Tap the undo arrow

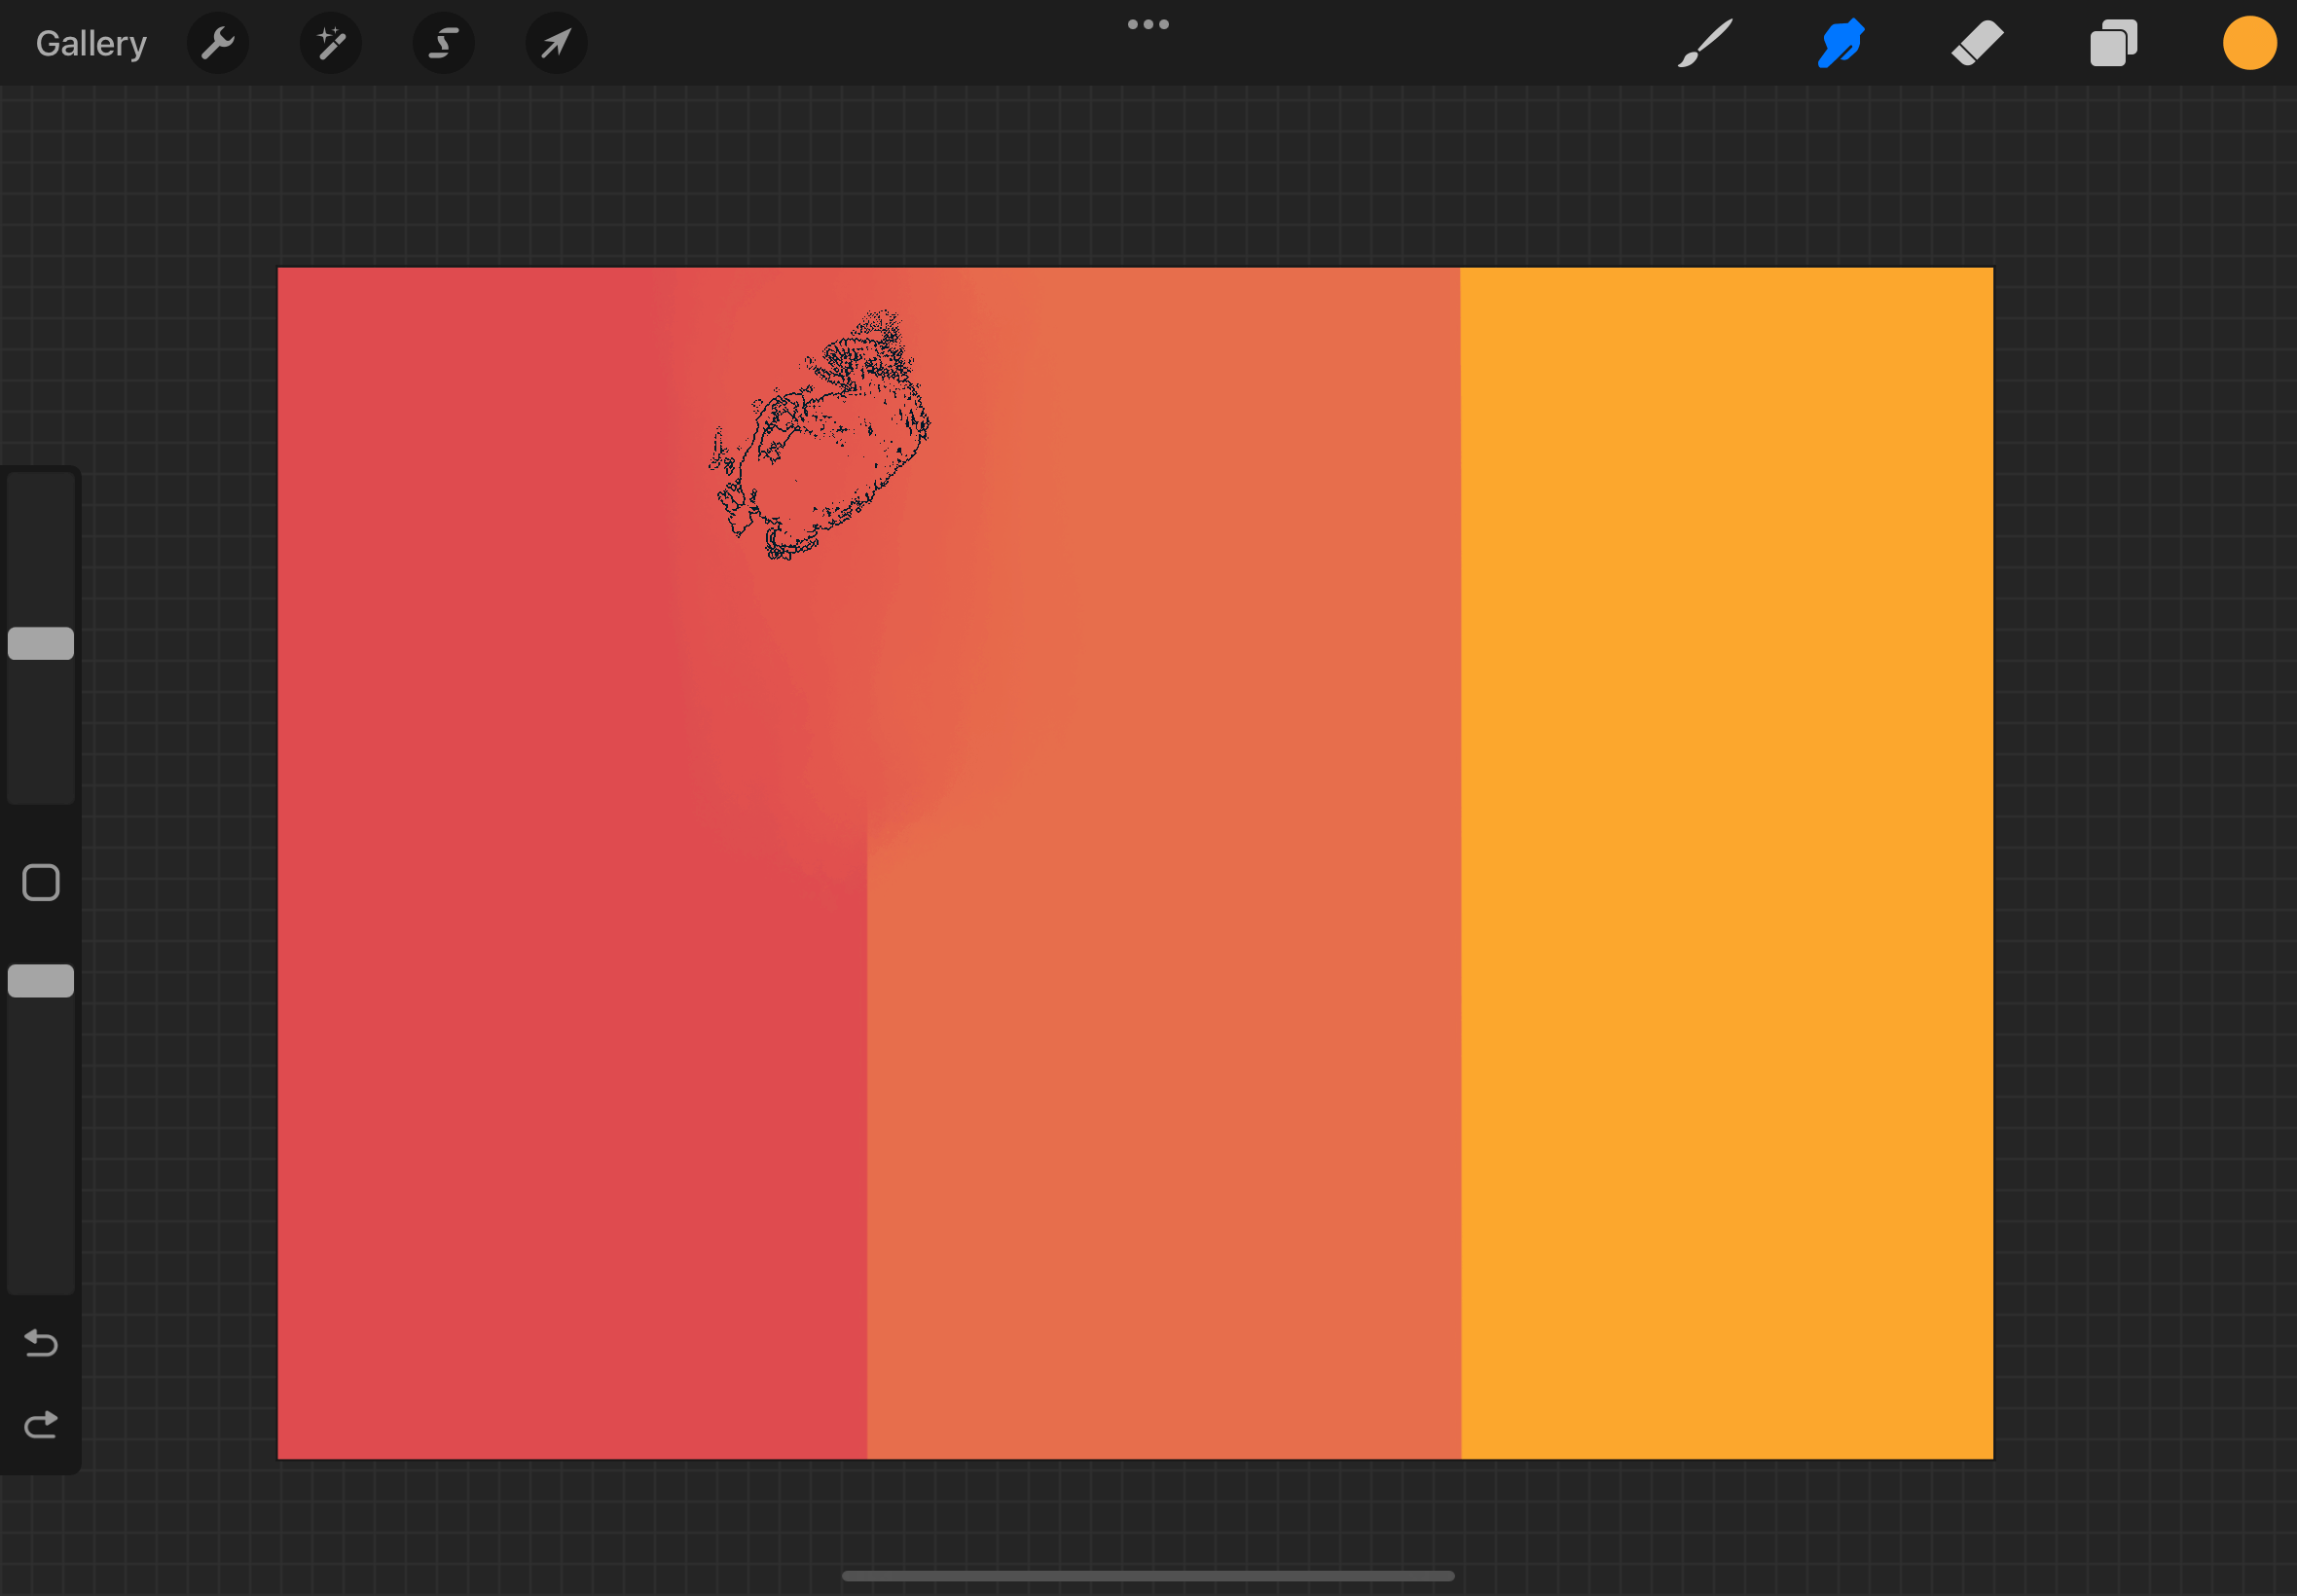[41, 1343]
